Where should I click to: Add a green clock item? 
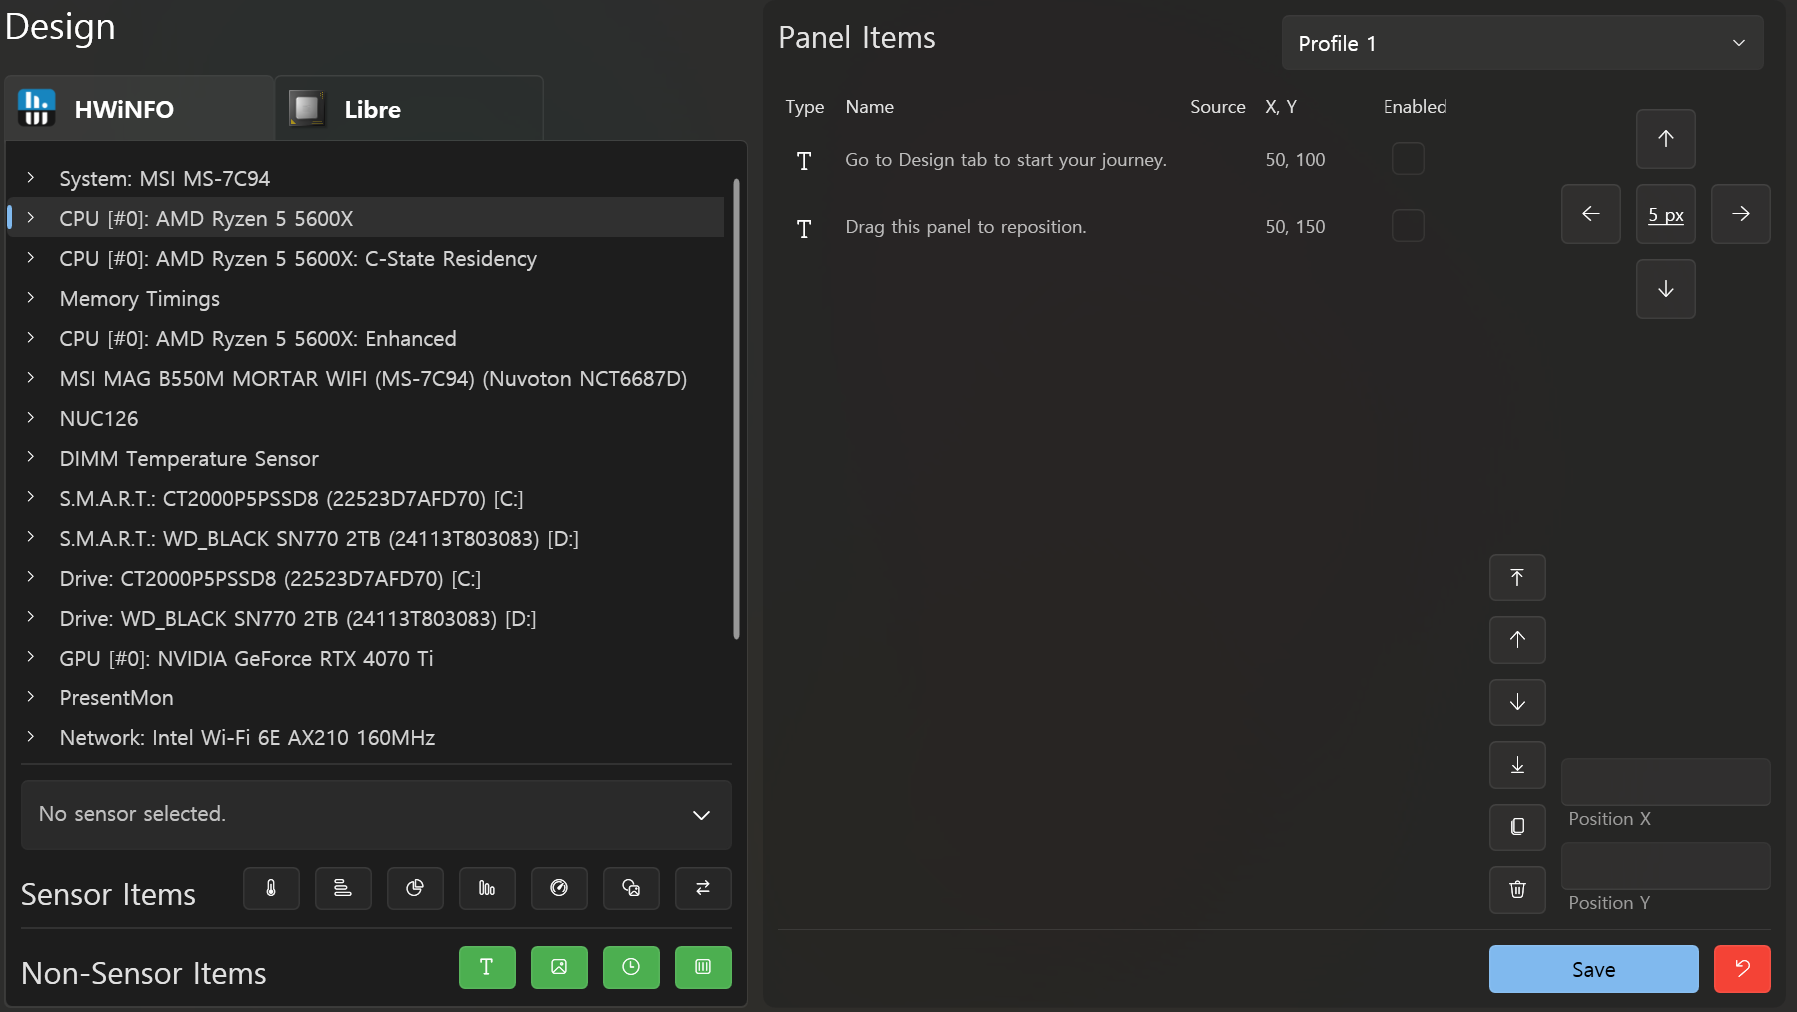point(631,967)
